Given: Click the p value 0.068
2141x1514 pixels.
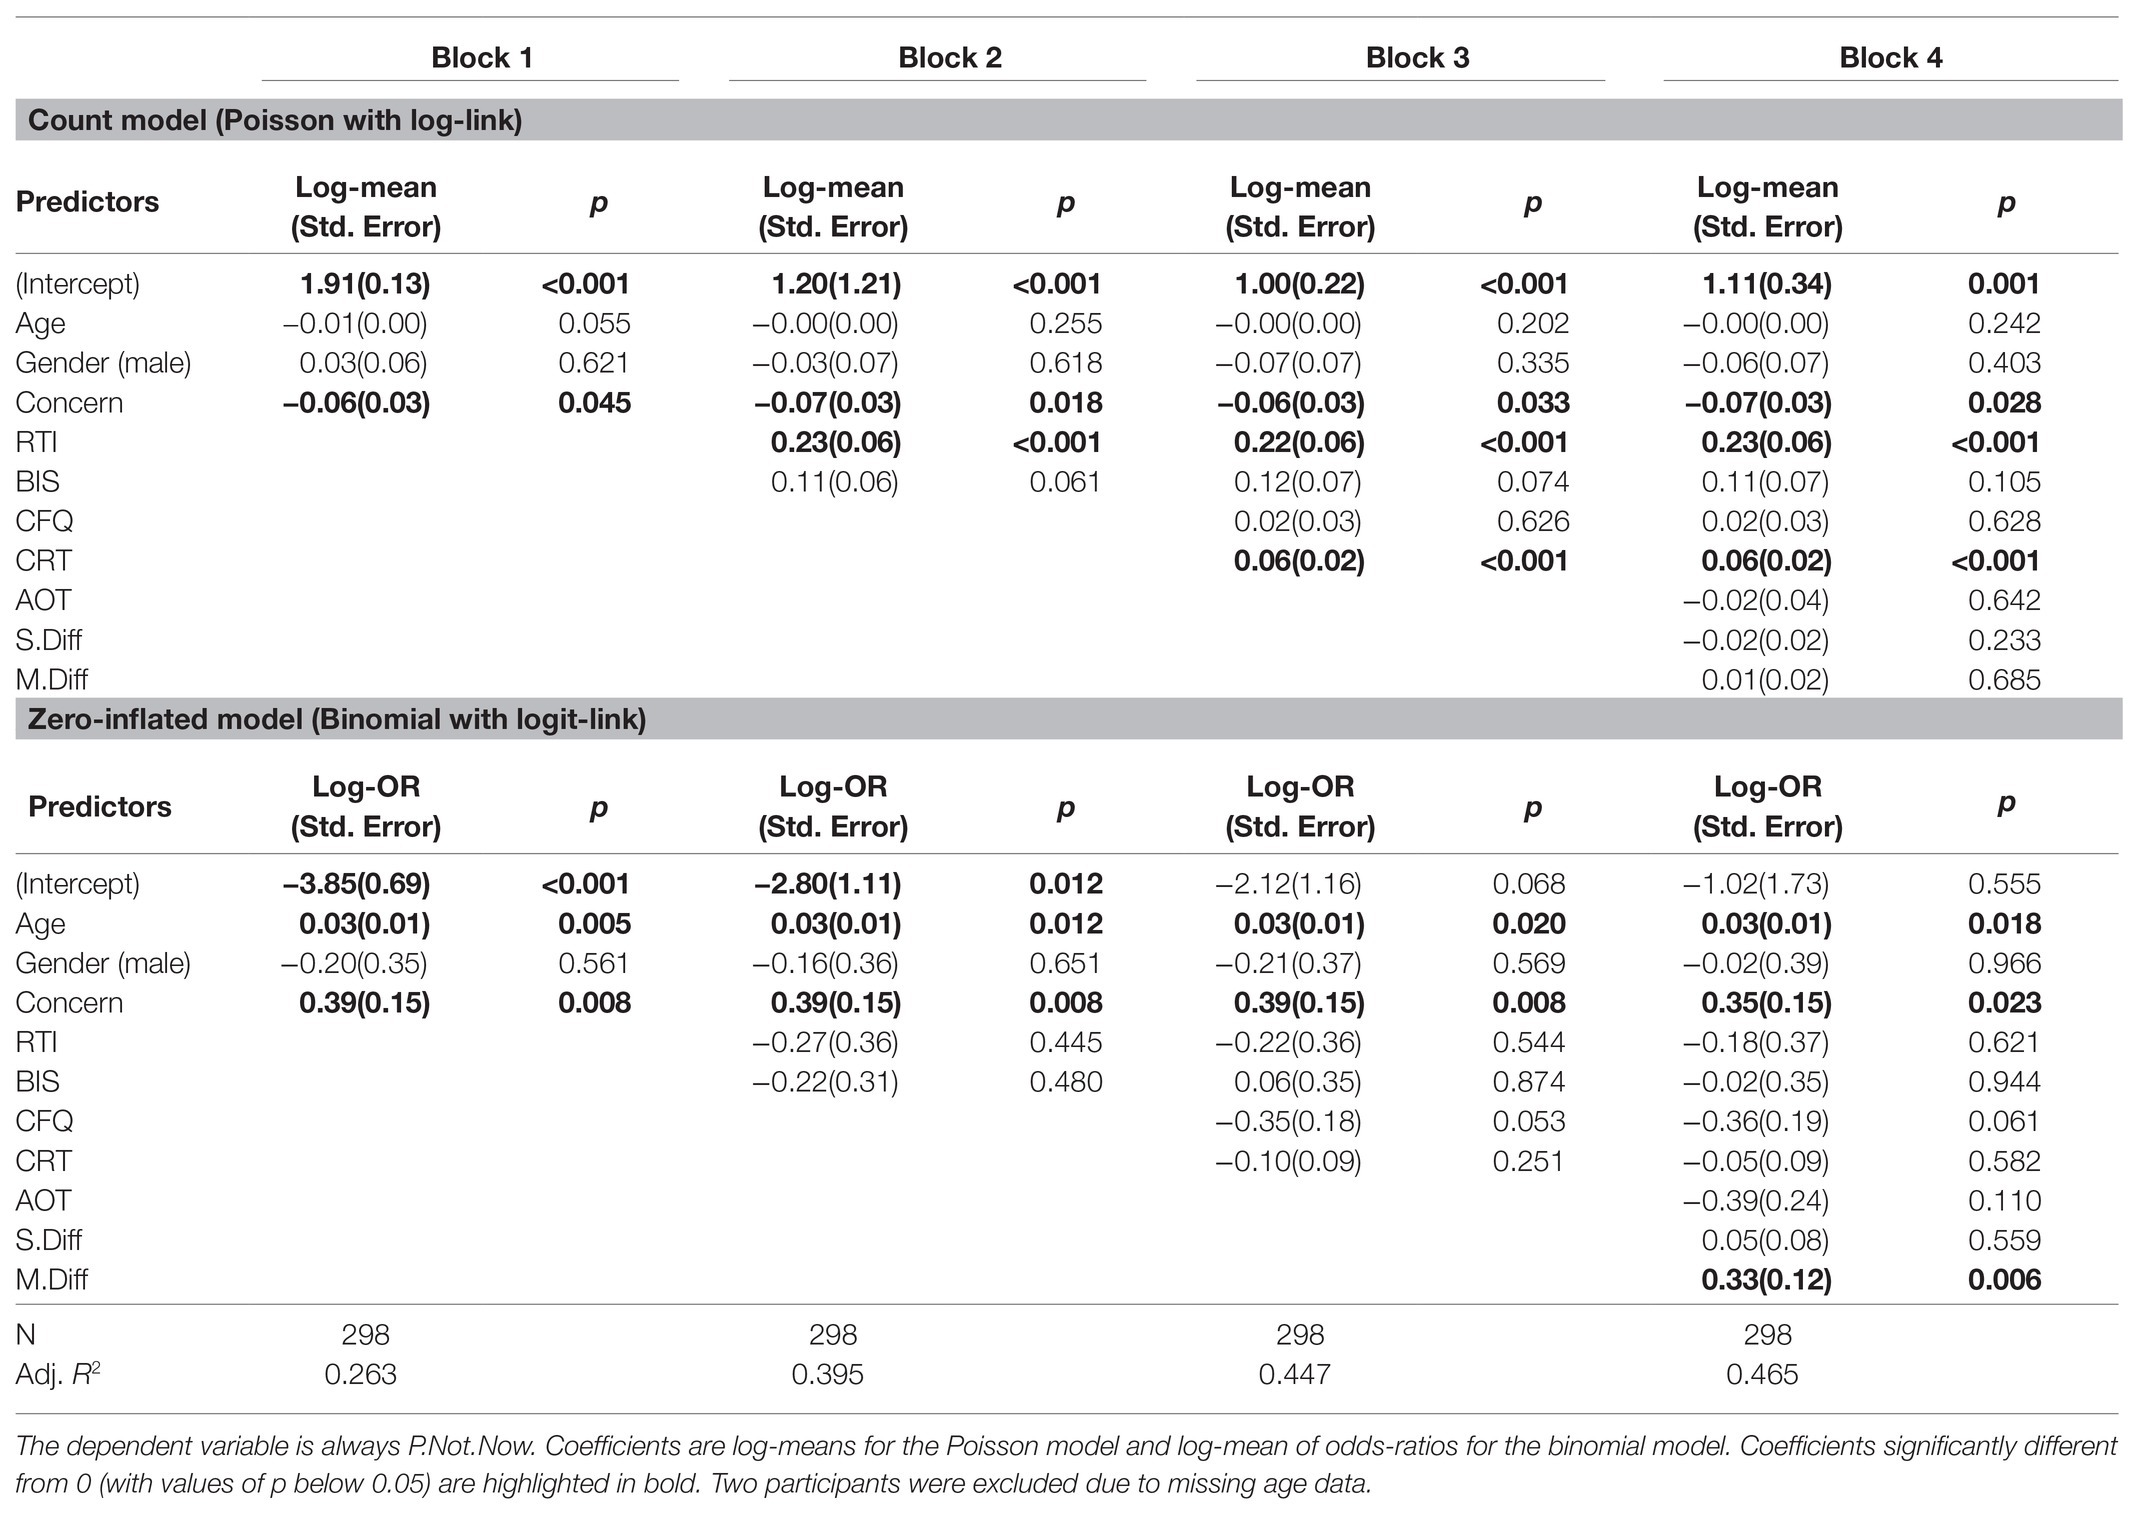Looking at the screenshot, I should (x=1529, y=884).
